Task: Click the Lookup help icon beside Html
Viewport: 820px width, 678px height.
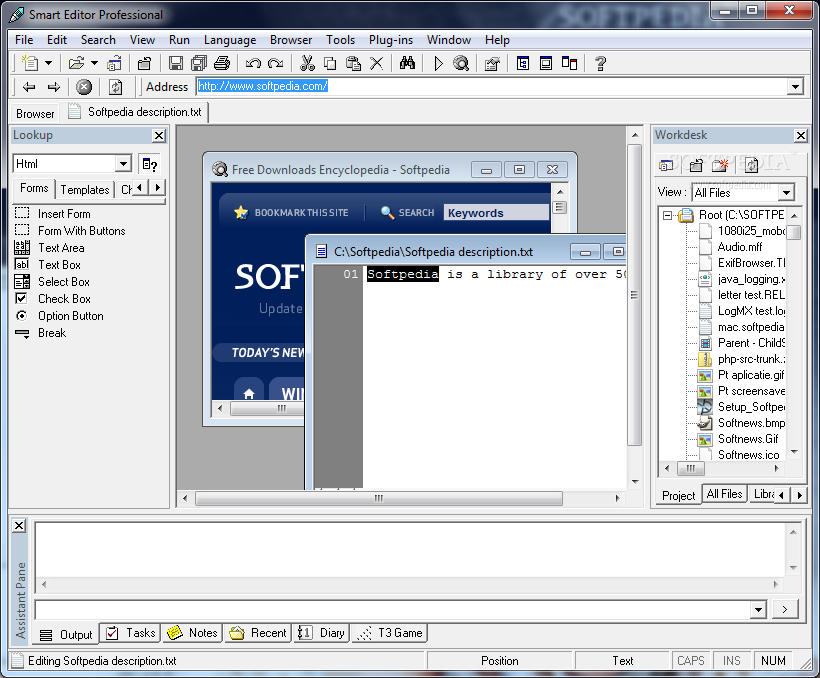Action: pyautogui.click(x=150, y=164)
